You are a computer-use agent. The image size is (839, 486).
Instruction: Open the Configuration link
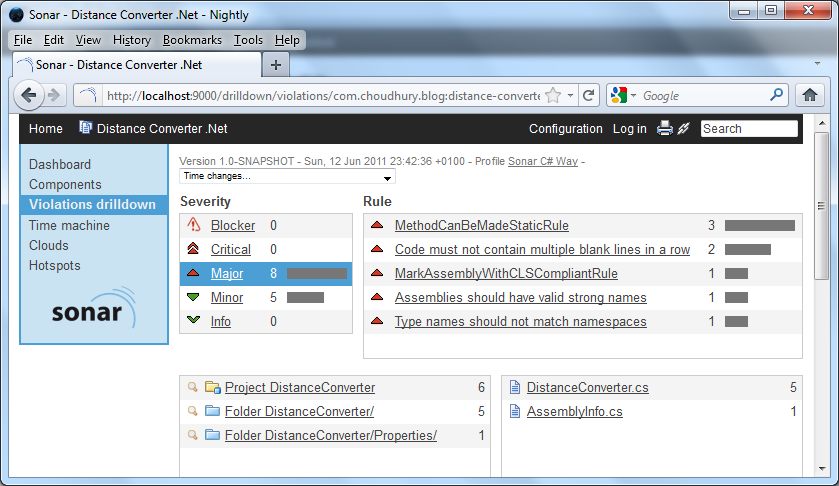[x=566, y=128]
